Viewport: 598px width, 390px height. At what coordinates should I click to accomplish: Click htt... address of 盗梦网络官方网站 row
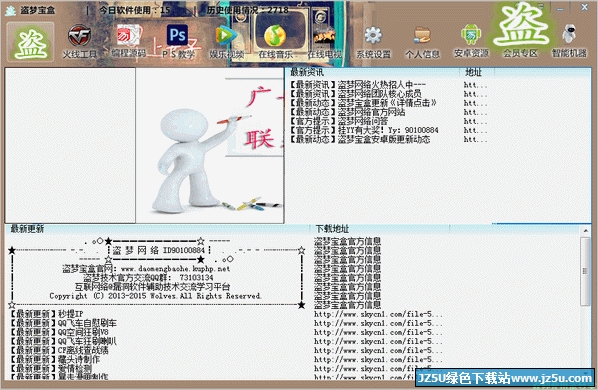click(476, 112)
